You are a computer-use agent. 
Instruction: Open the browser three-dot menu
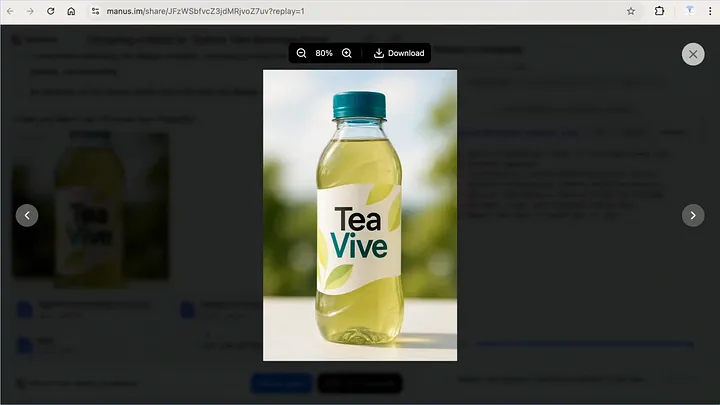coord(710,11)
